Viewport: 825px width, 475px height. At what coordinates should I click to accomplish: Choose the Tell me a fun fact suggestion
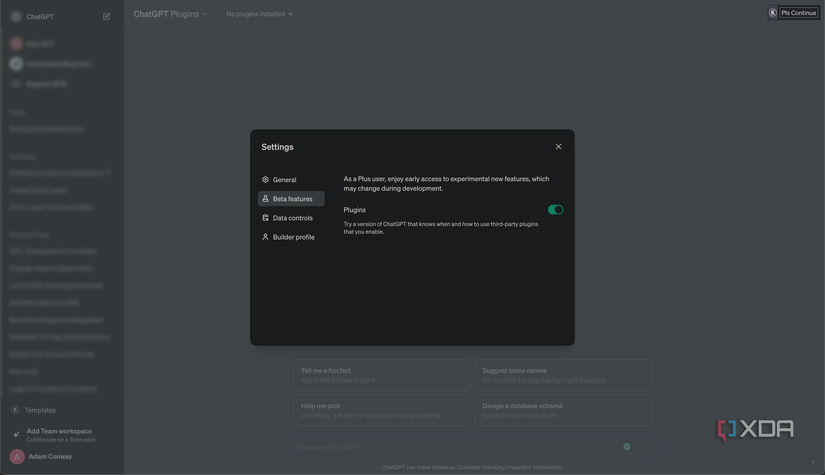coord(381,375)
